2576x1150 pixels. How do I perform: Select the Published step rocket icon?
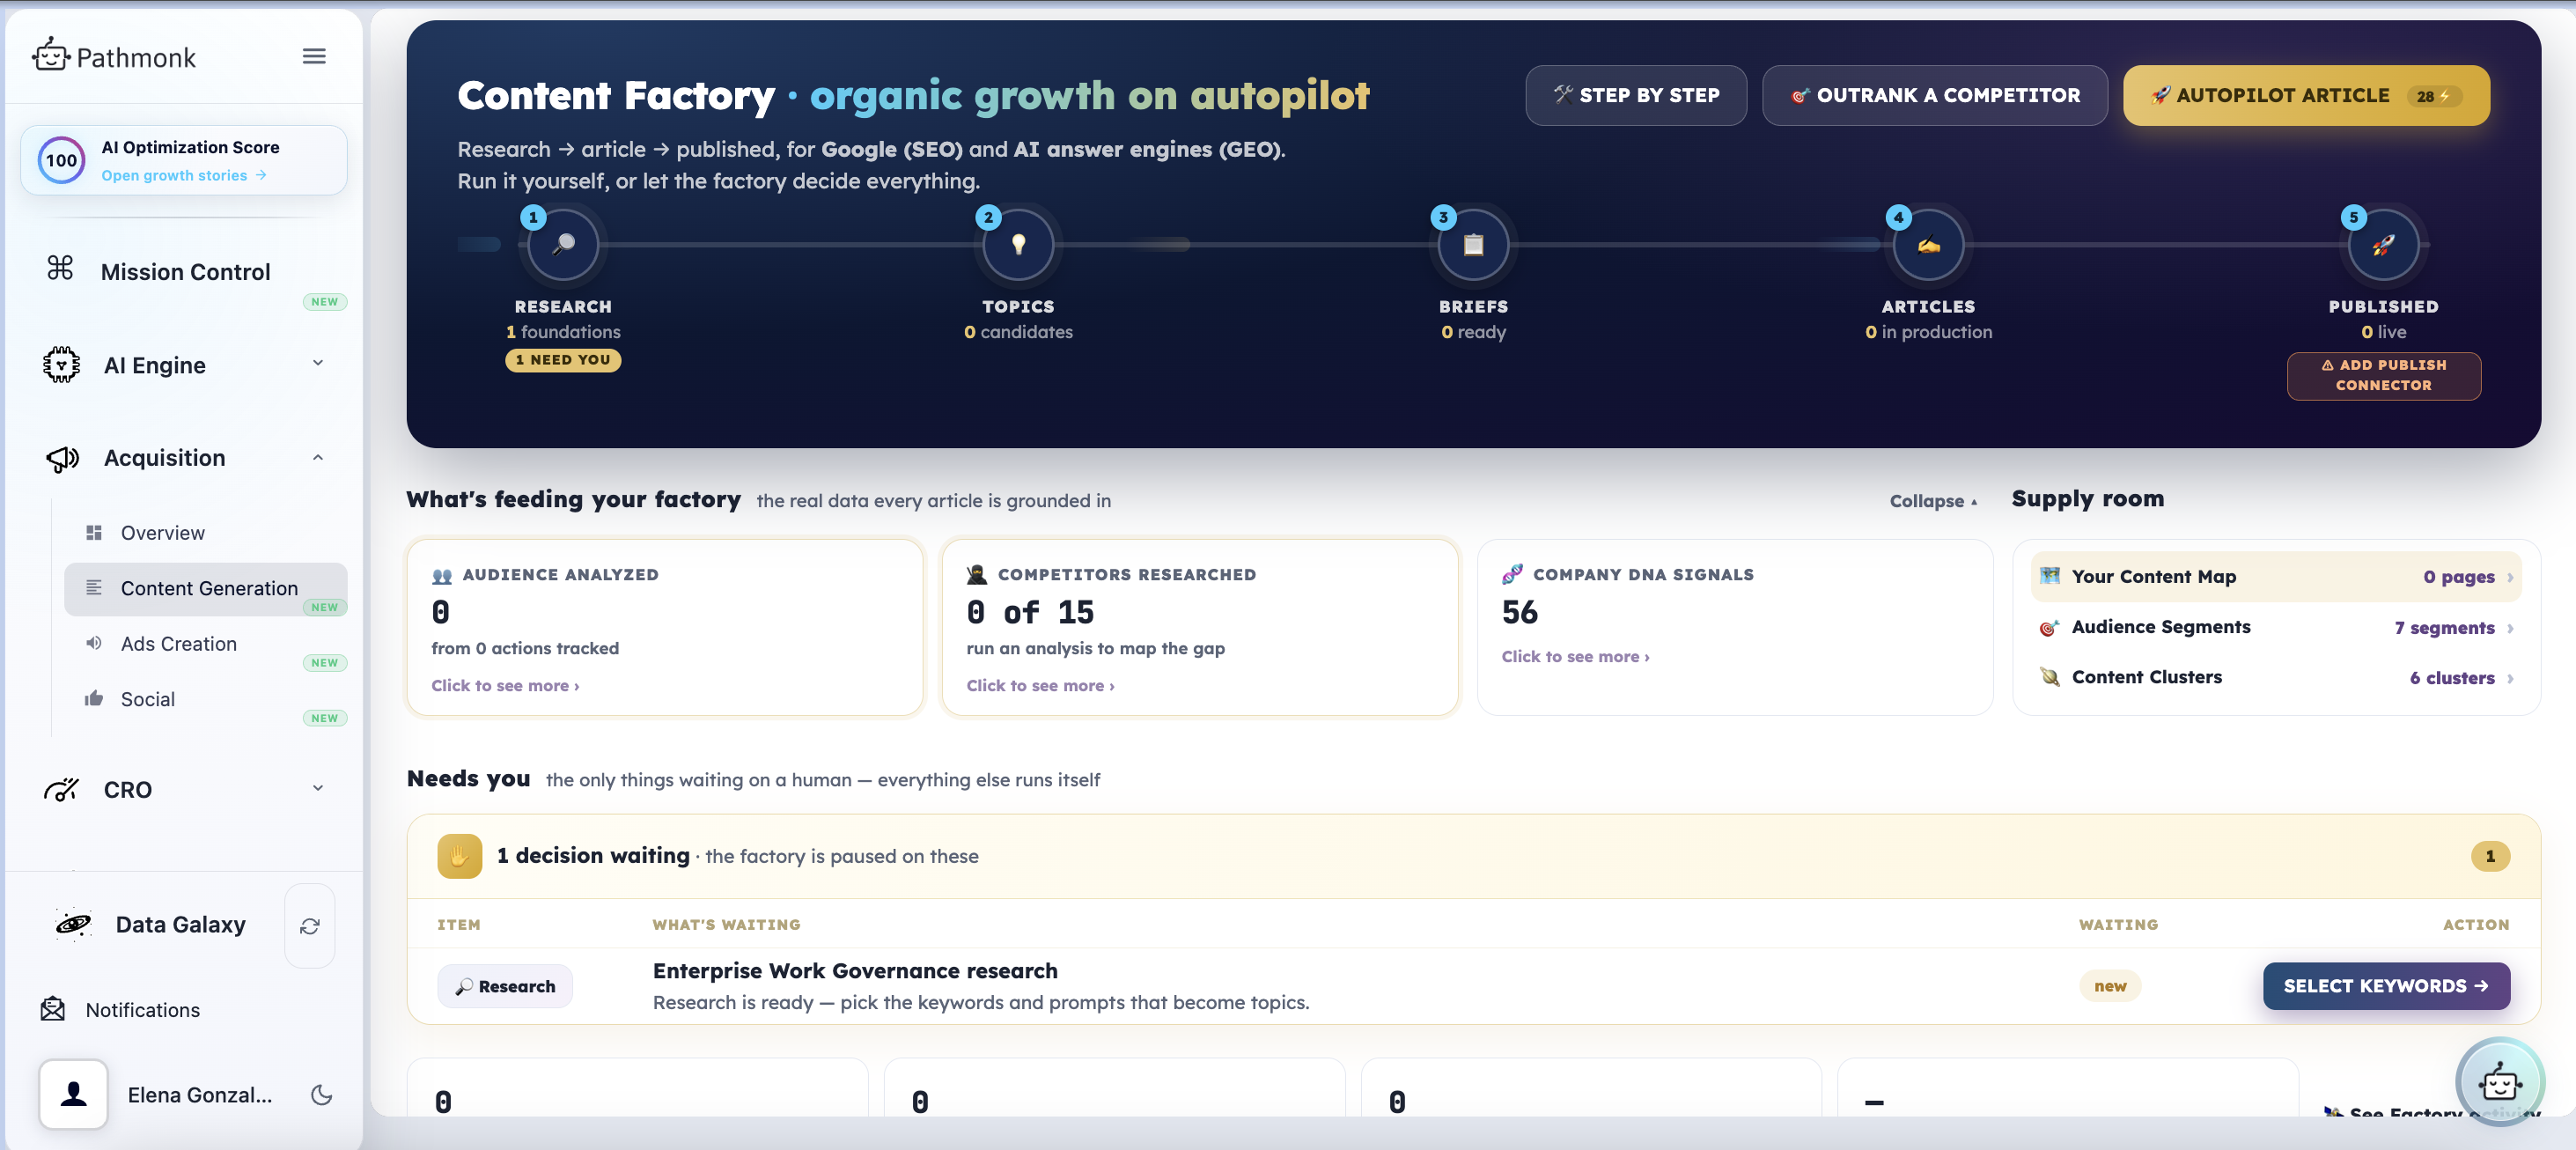(x=2384, y=244)
